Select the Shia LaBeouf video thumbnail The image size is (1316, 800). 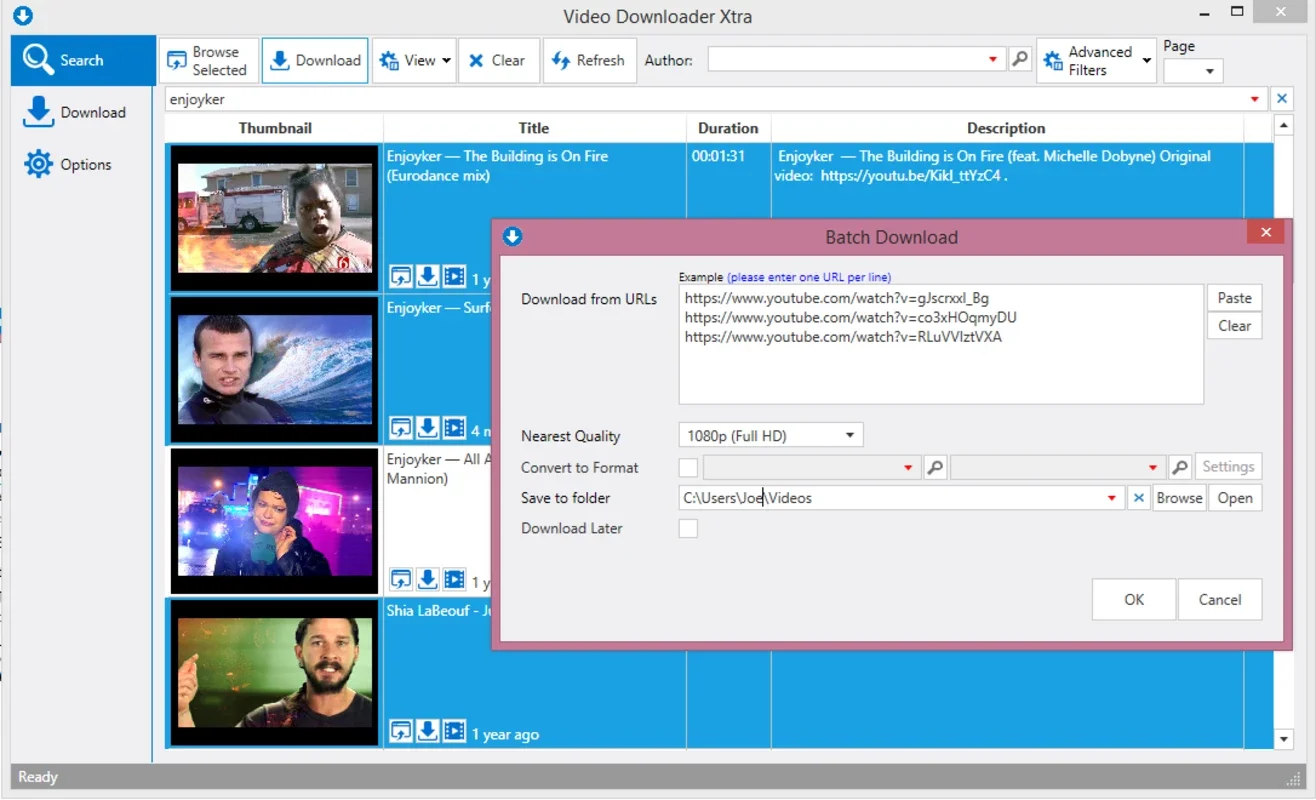(274, 672)
